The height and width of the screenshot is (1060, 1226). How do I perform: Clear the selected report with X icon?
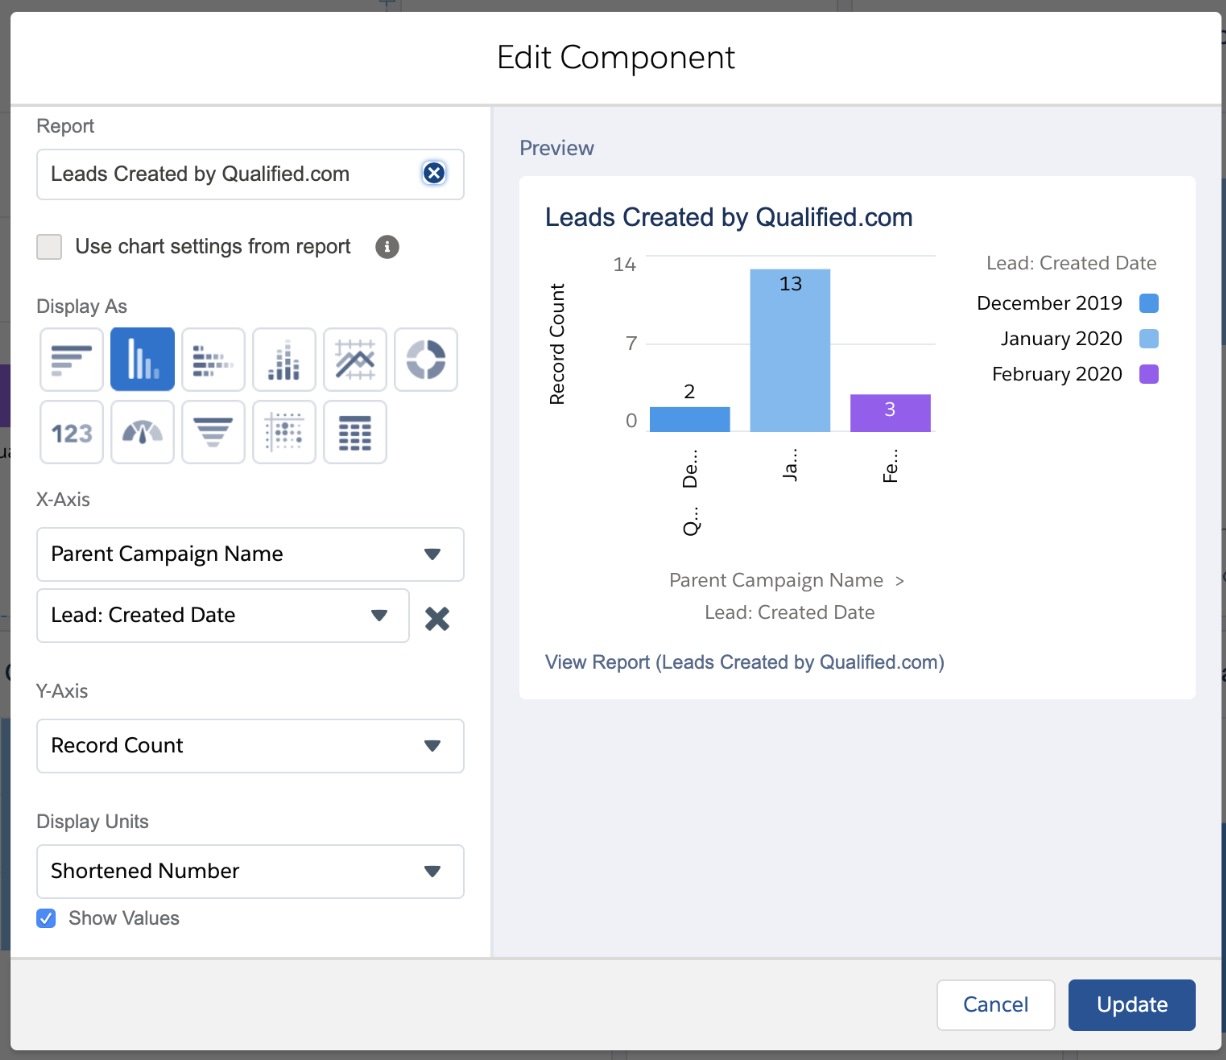point(433,173)
